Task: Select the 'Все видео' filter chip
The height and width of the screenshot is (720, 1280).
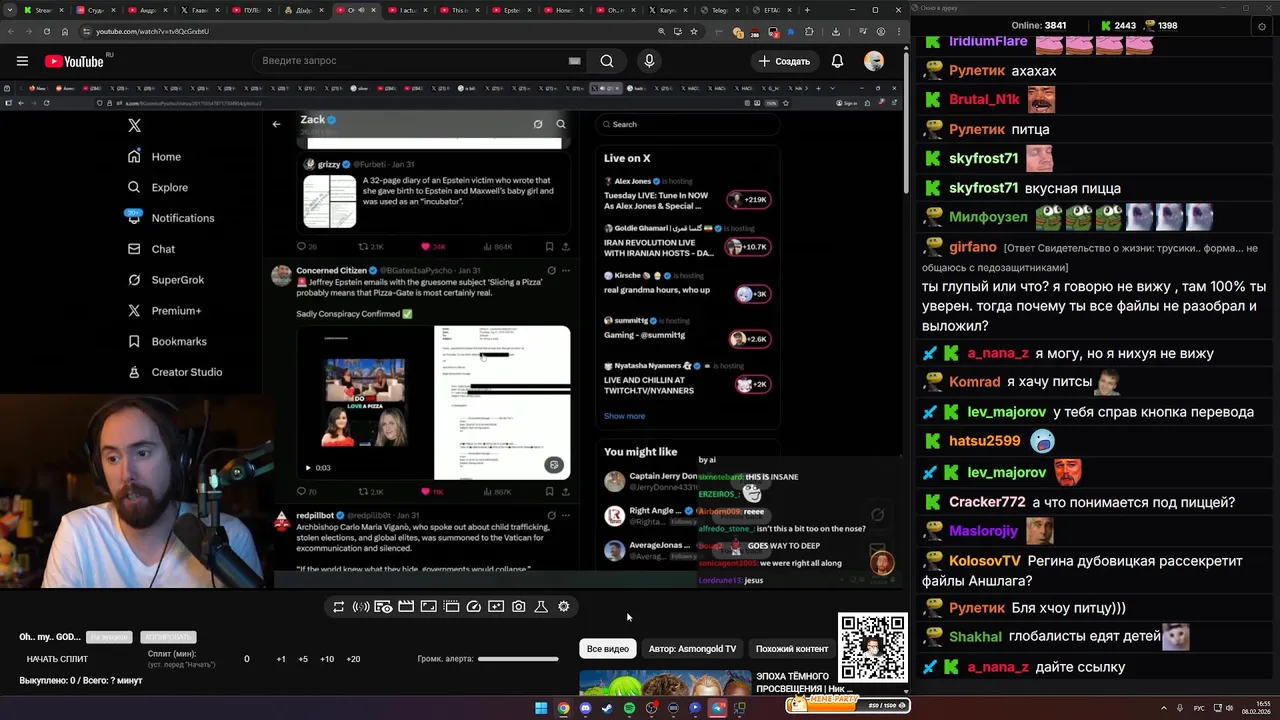Action: pyautogui.click(x=608, y=649)
